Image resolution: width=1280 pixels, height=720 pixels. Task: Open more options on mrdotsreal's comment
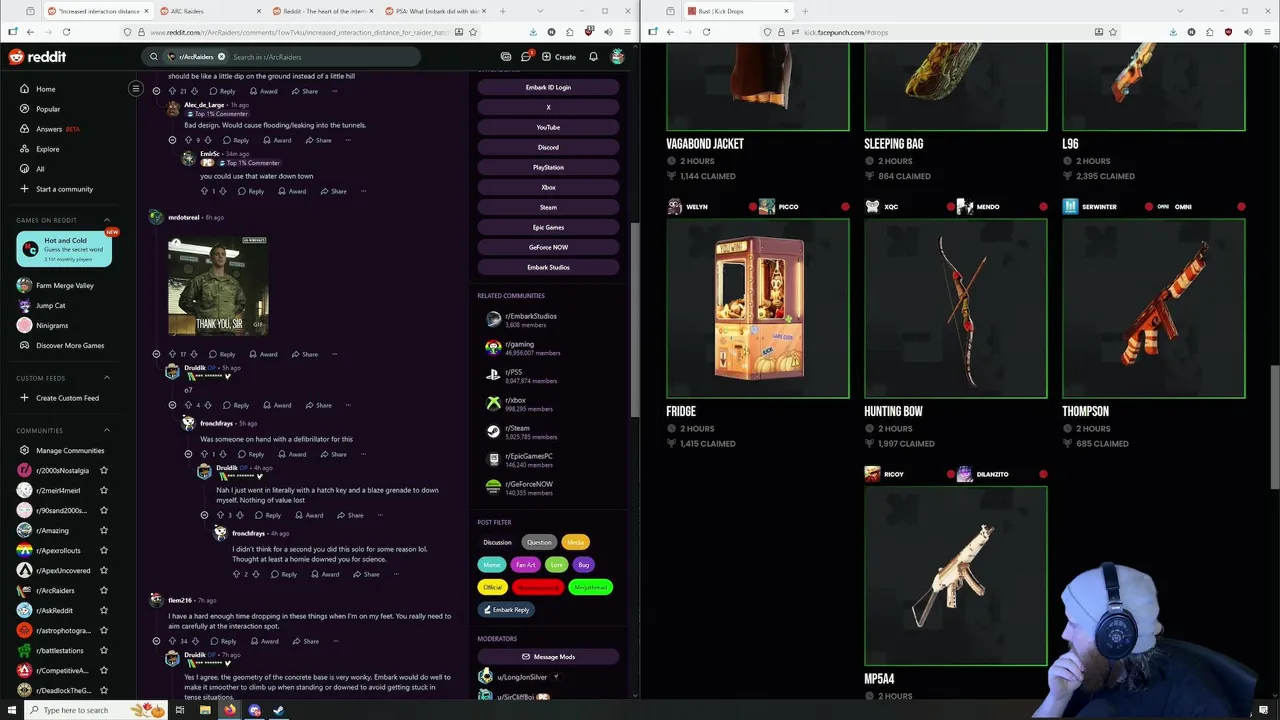click(x=334, y=354)
